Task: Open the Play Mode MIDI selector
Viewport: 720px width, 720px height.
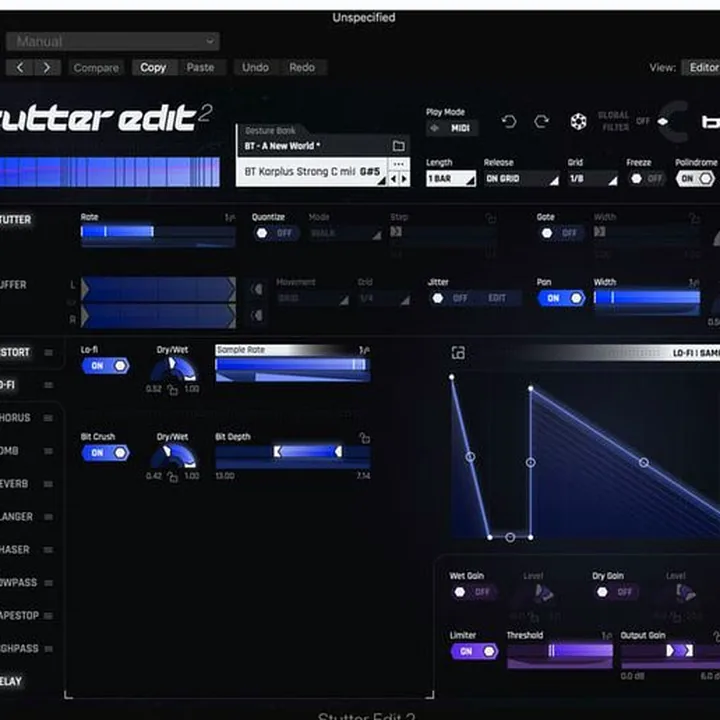Action: 452,128
